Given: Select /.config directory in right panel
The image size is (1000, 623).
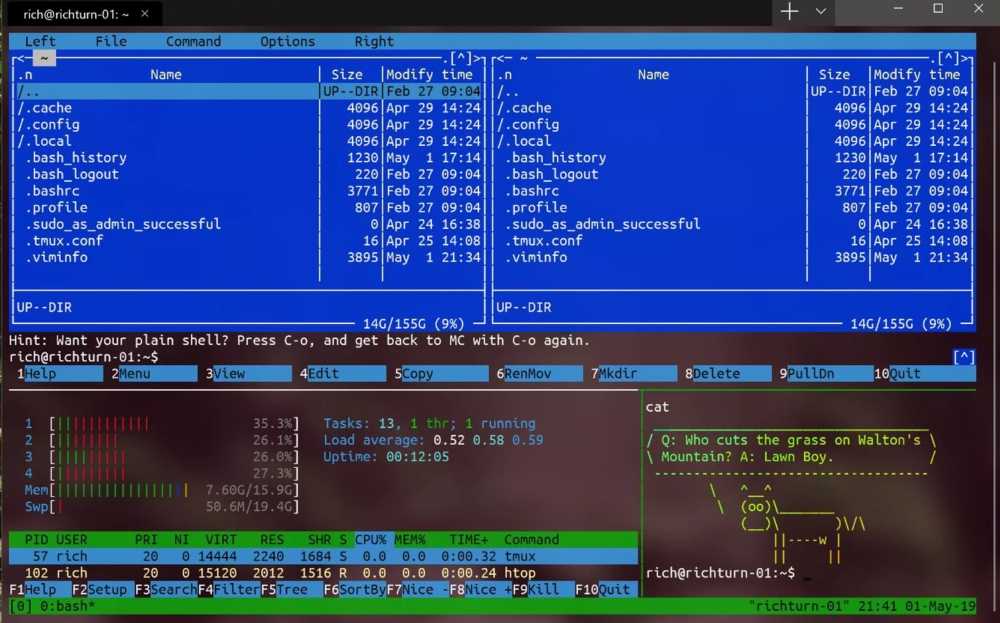Looking at the screenshot, I should [733, 124].
